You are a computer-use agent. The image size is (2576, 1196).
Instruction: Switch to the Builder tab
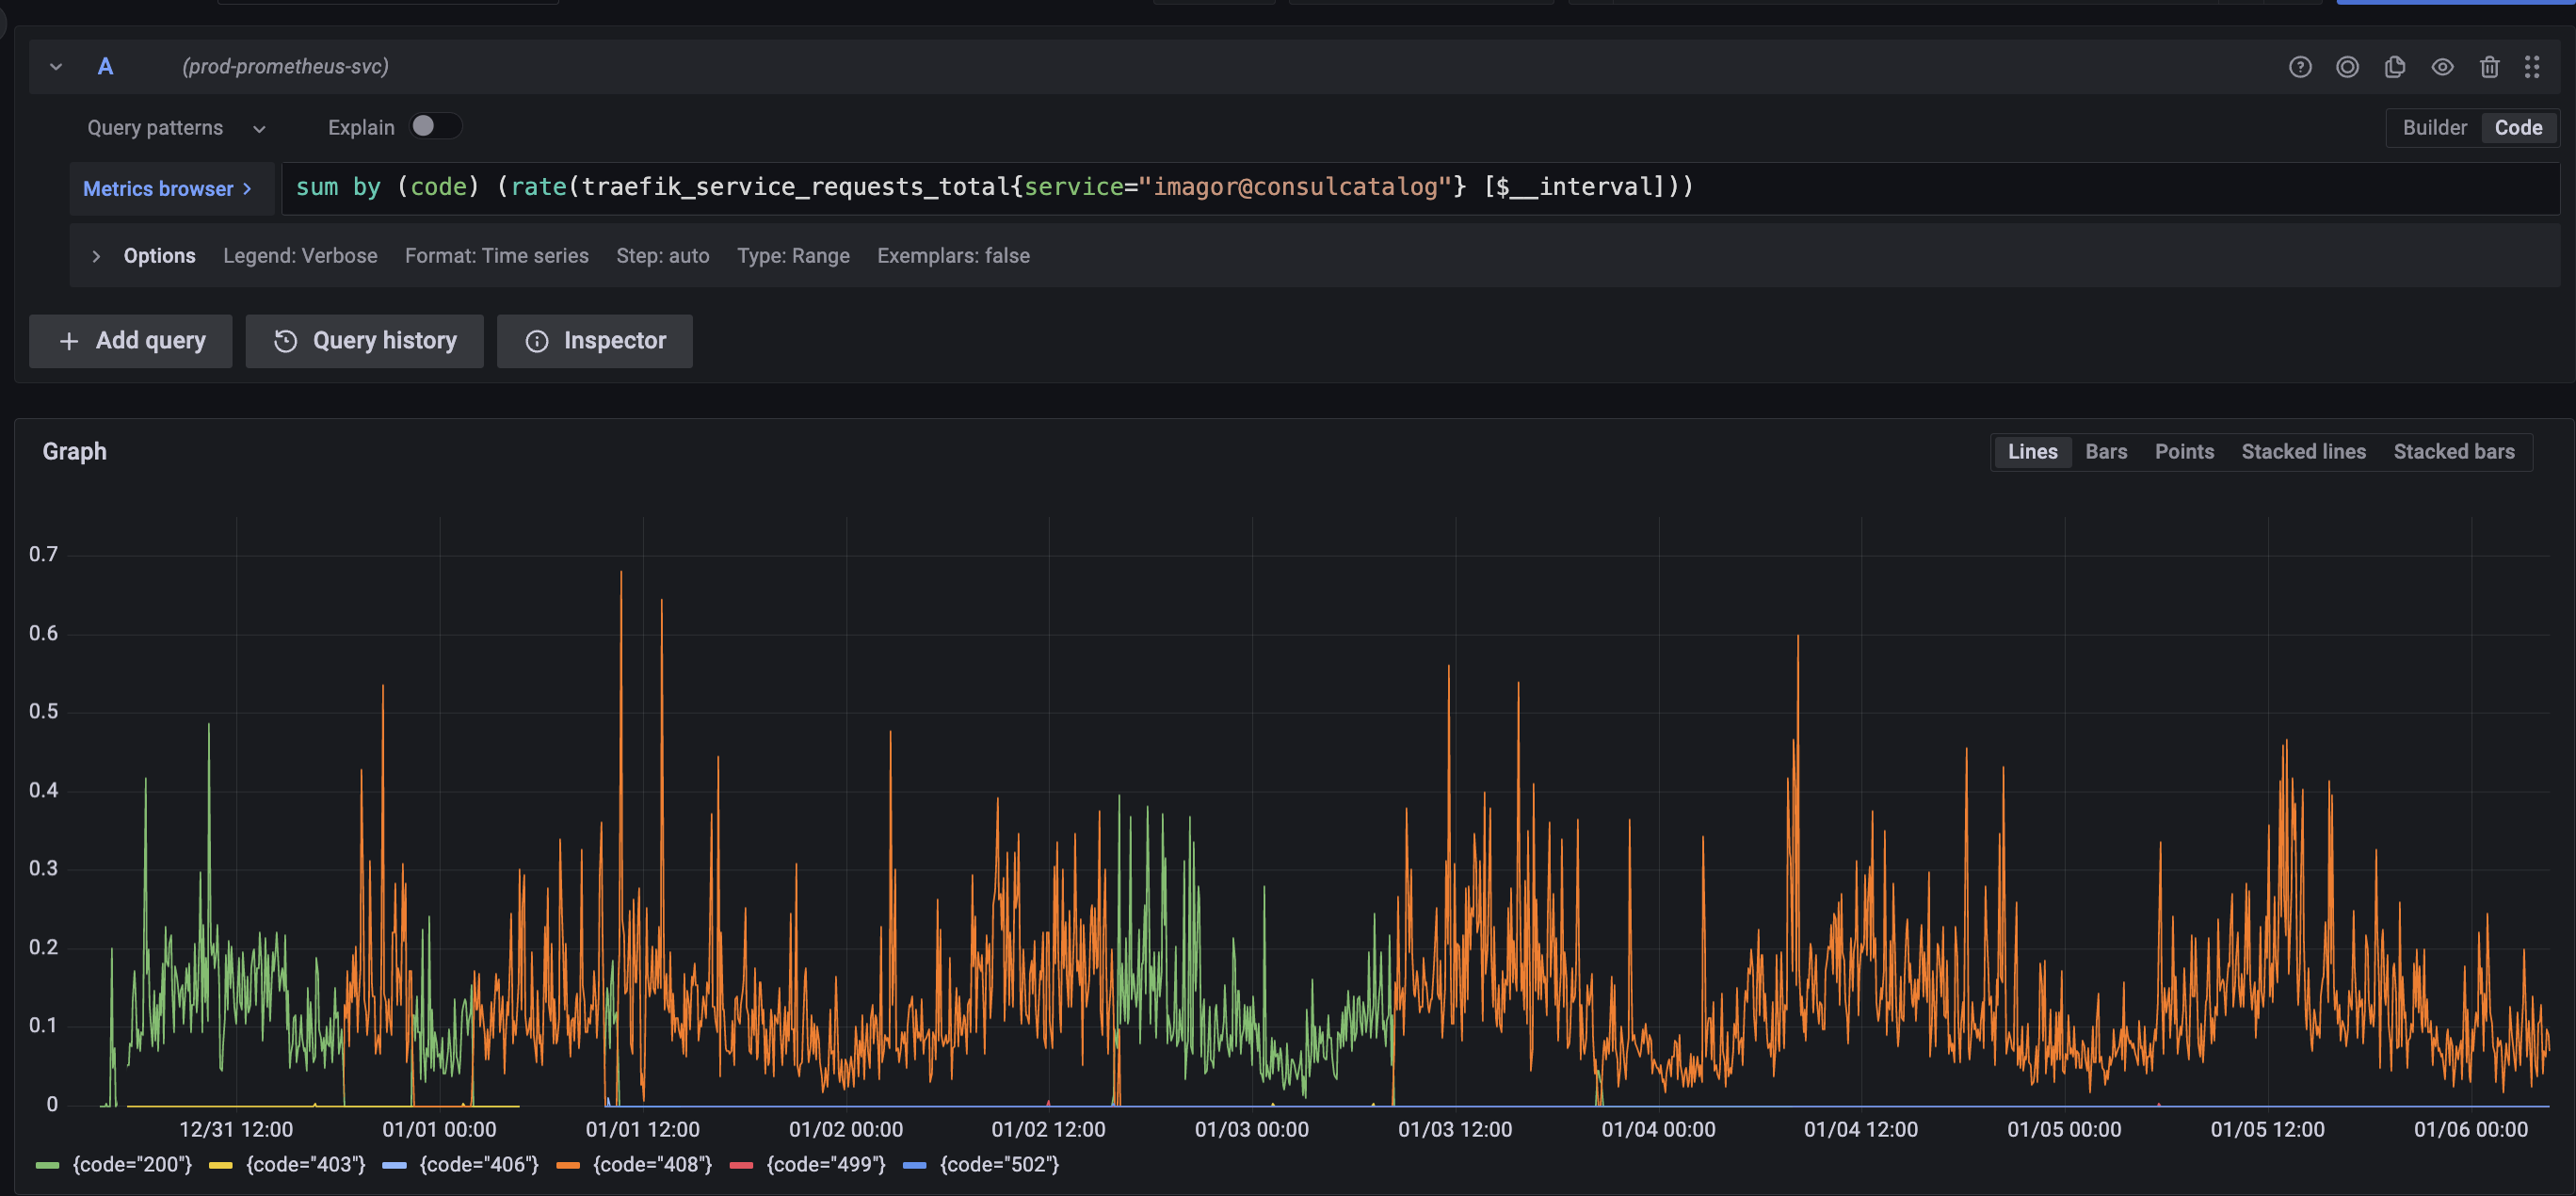pyautogui.click(x=2435, y=127)
